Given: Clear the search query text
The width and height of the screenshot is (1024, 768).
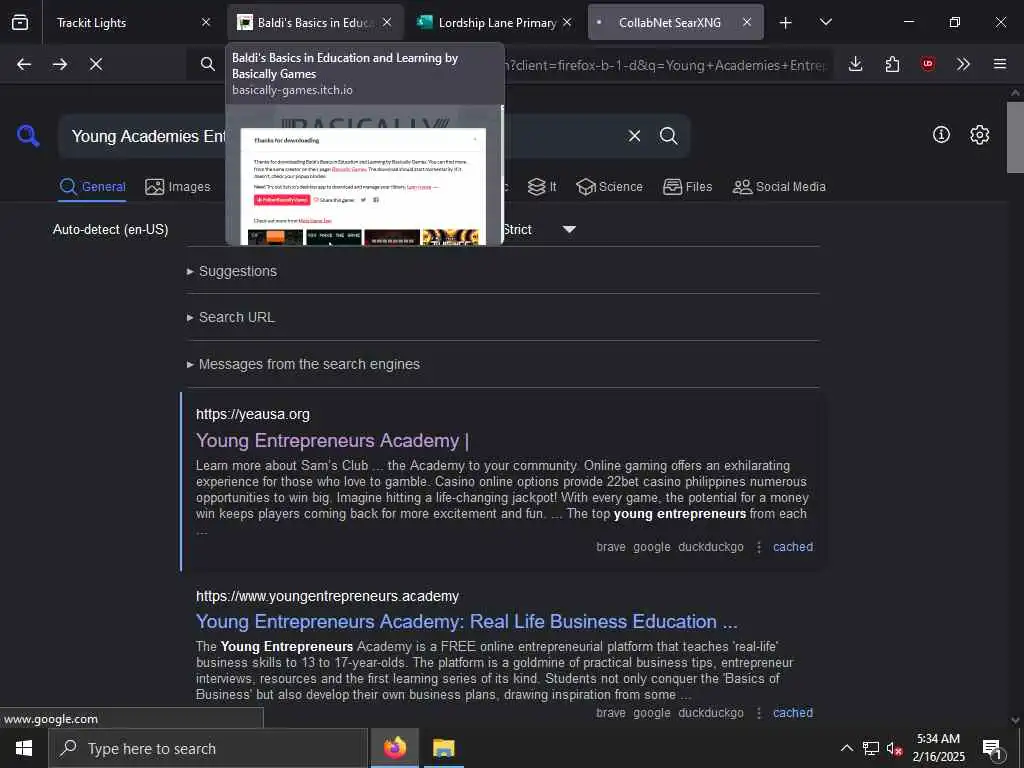Looking at the screenshot, I should tap(634, 136).
